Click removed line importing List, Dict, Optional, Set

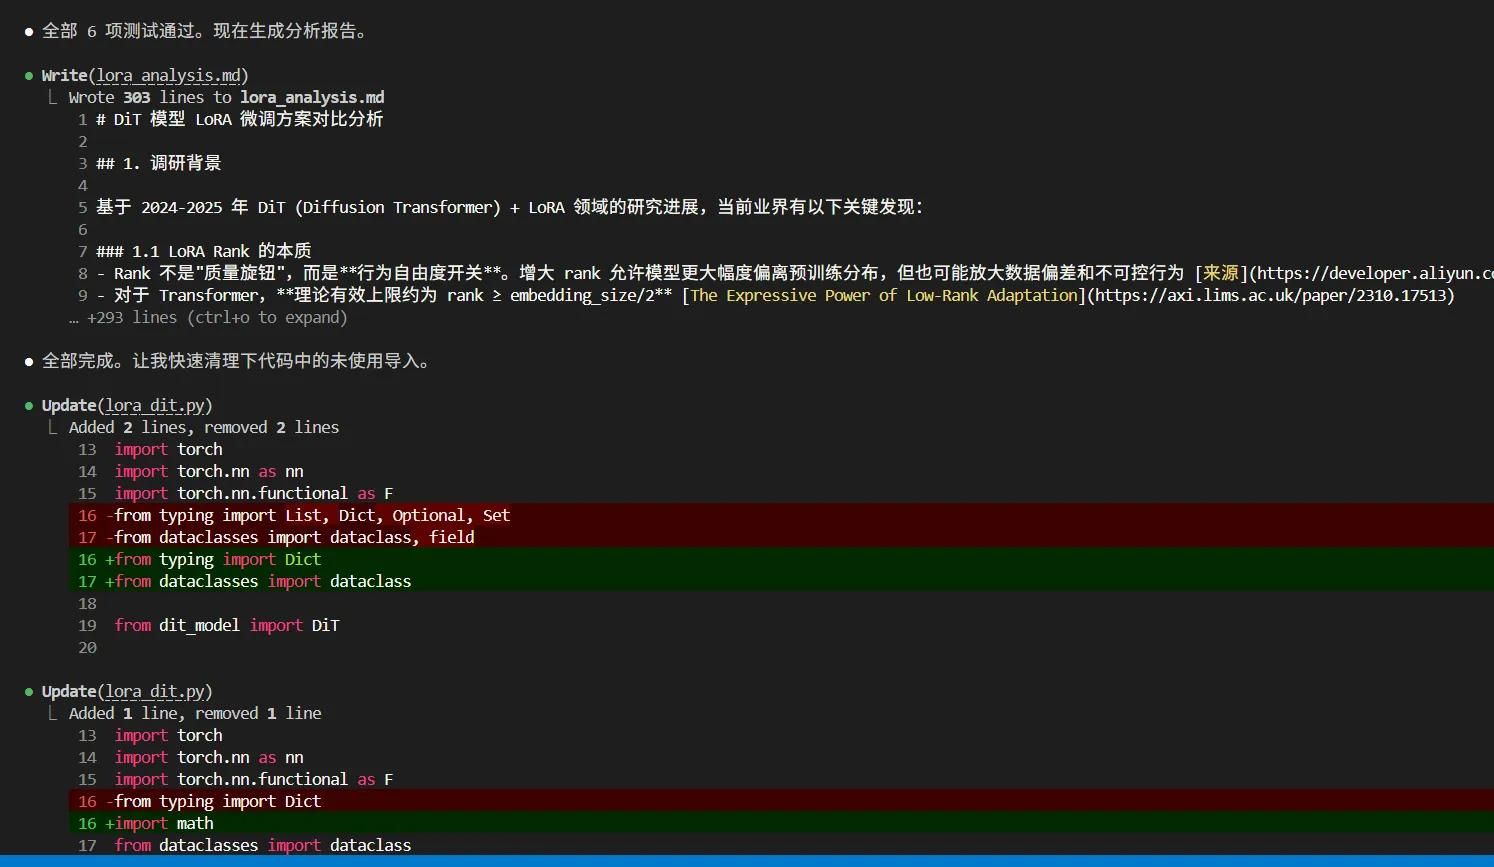(x=312, y=516)
